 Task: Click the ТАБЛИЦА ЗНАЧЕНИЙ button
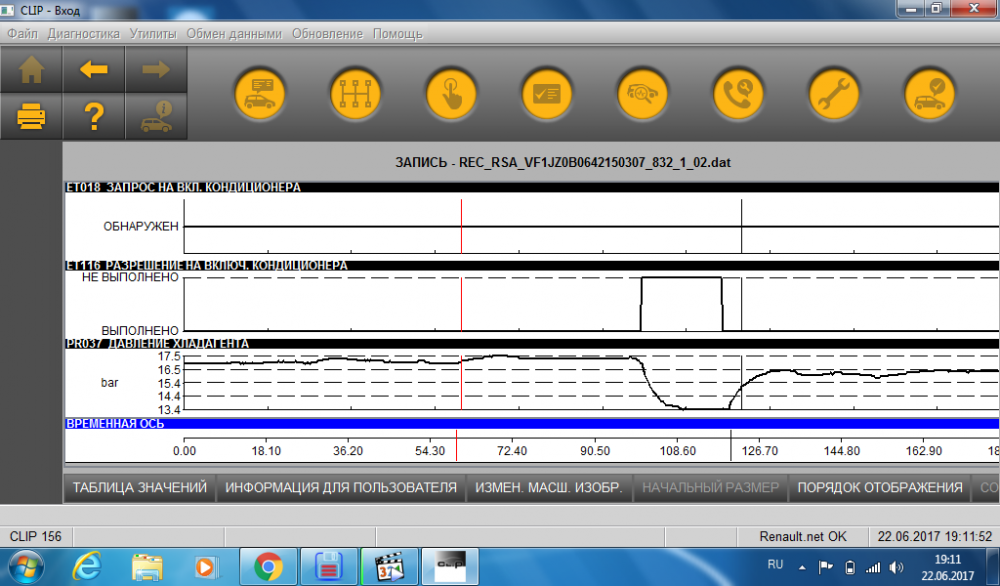(x=140, y=488)
